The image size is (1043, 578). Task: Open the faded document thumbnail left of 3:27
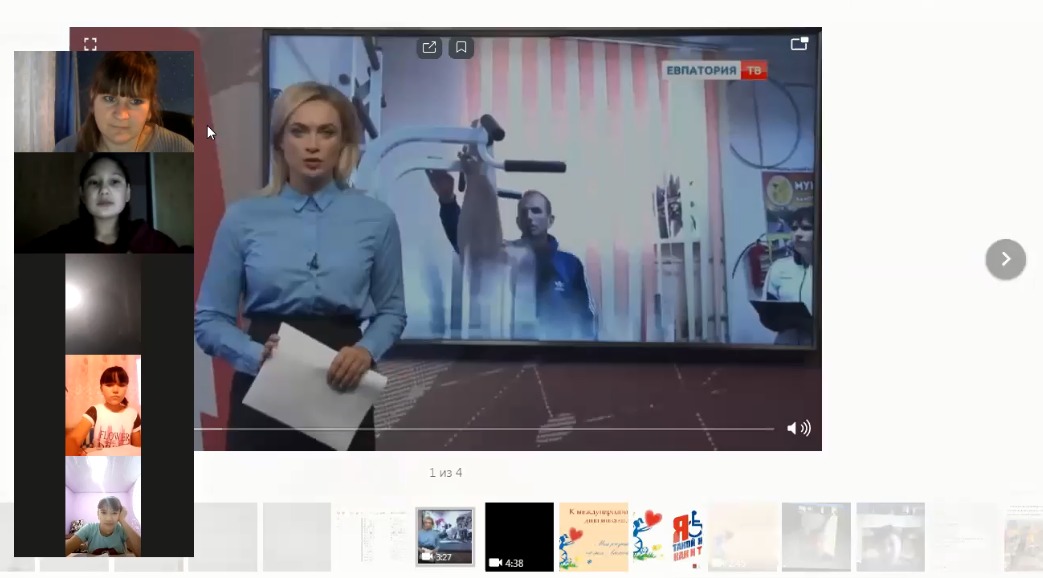pyautogui.click(x=371, y=537)
